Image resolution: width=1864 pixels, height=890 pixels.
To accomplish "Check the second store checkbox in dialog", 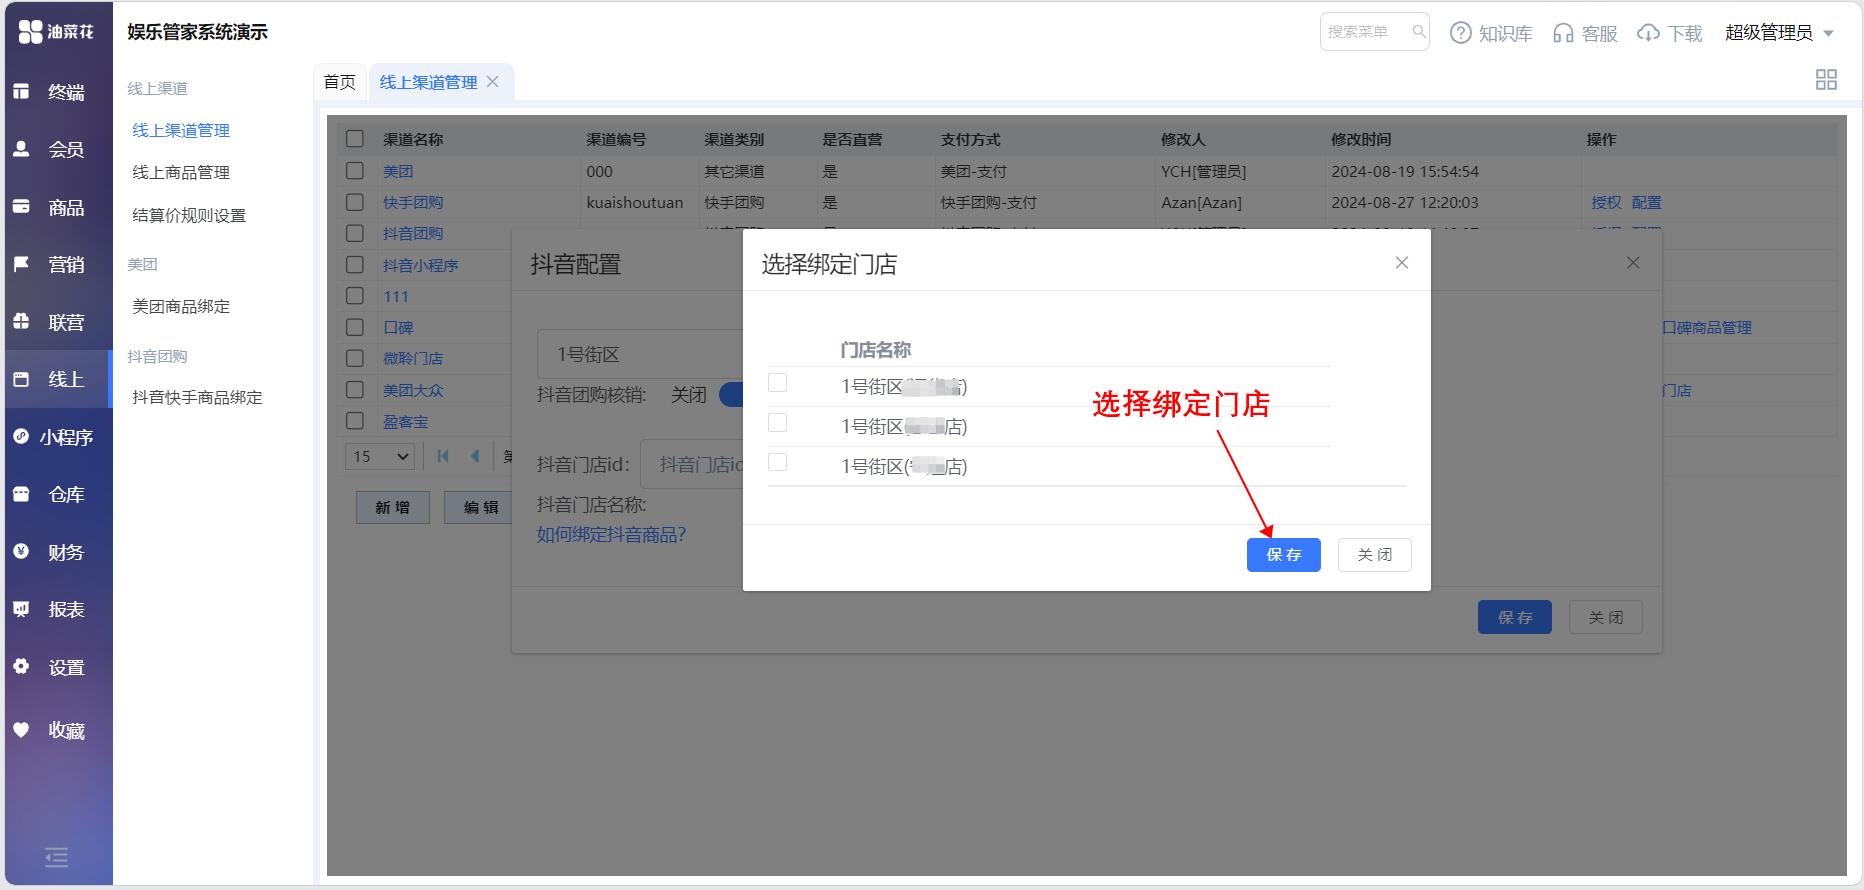I will [777, 423].
